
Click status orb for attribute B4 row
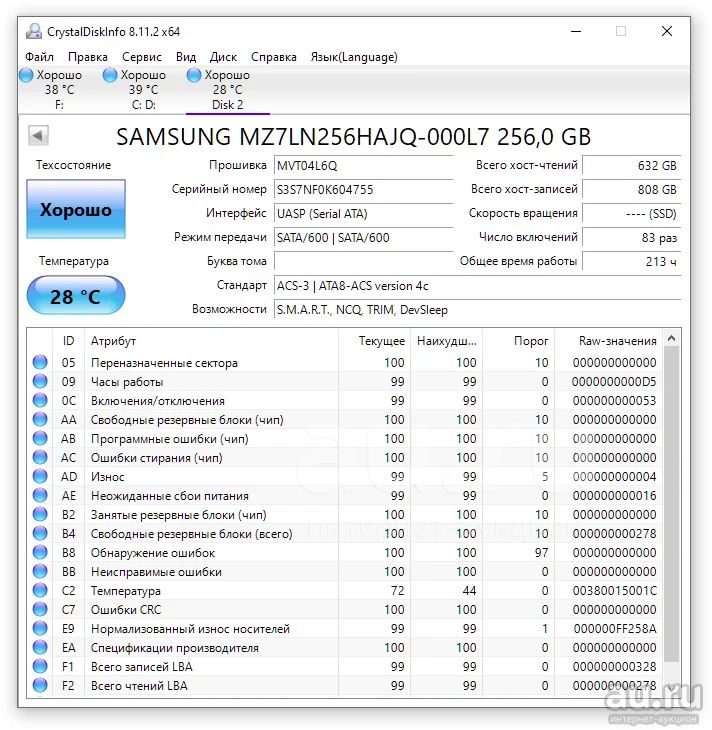pyautogui.click(x=40, y=533)
